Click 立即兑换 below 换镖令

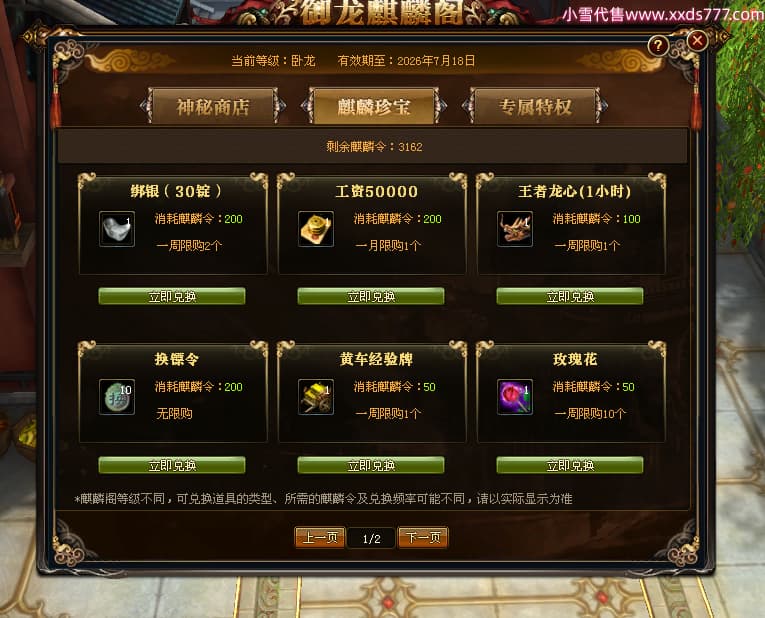[x=172, y=465]
